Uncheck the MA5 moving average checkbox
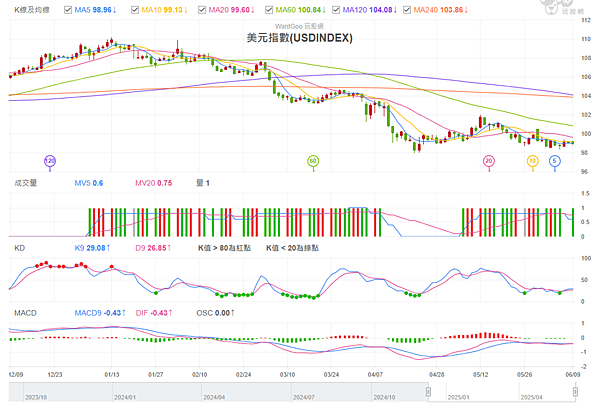600x407 pixels. 68,10
